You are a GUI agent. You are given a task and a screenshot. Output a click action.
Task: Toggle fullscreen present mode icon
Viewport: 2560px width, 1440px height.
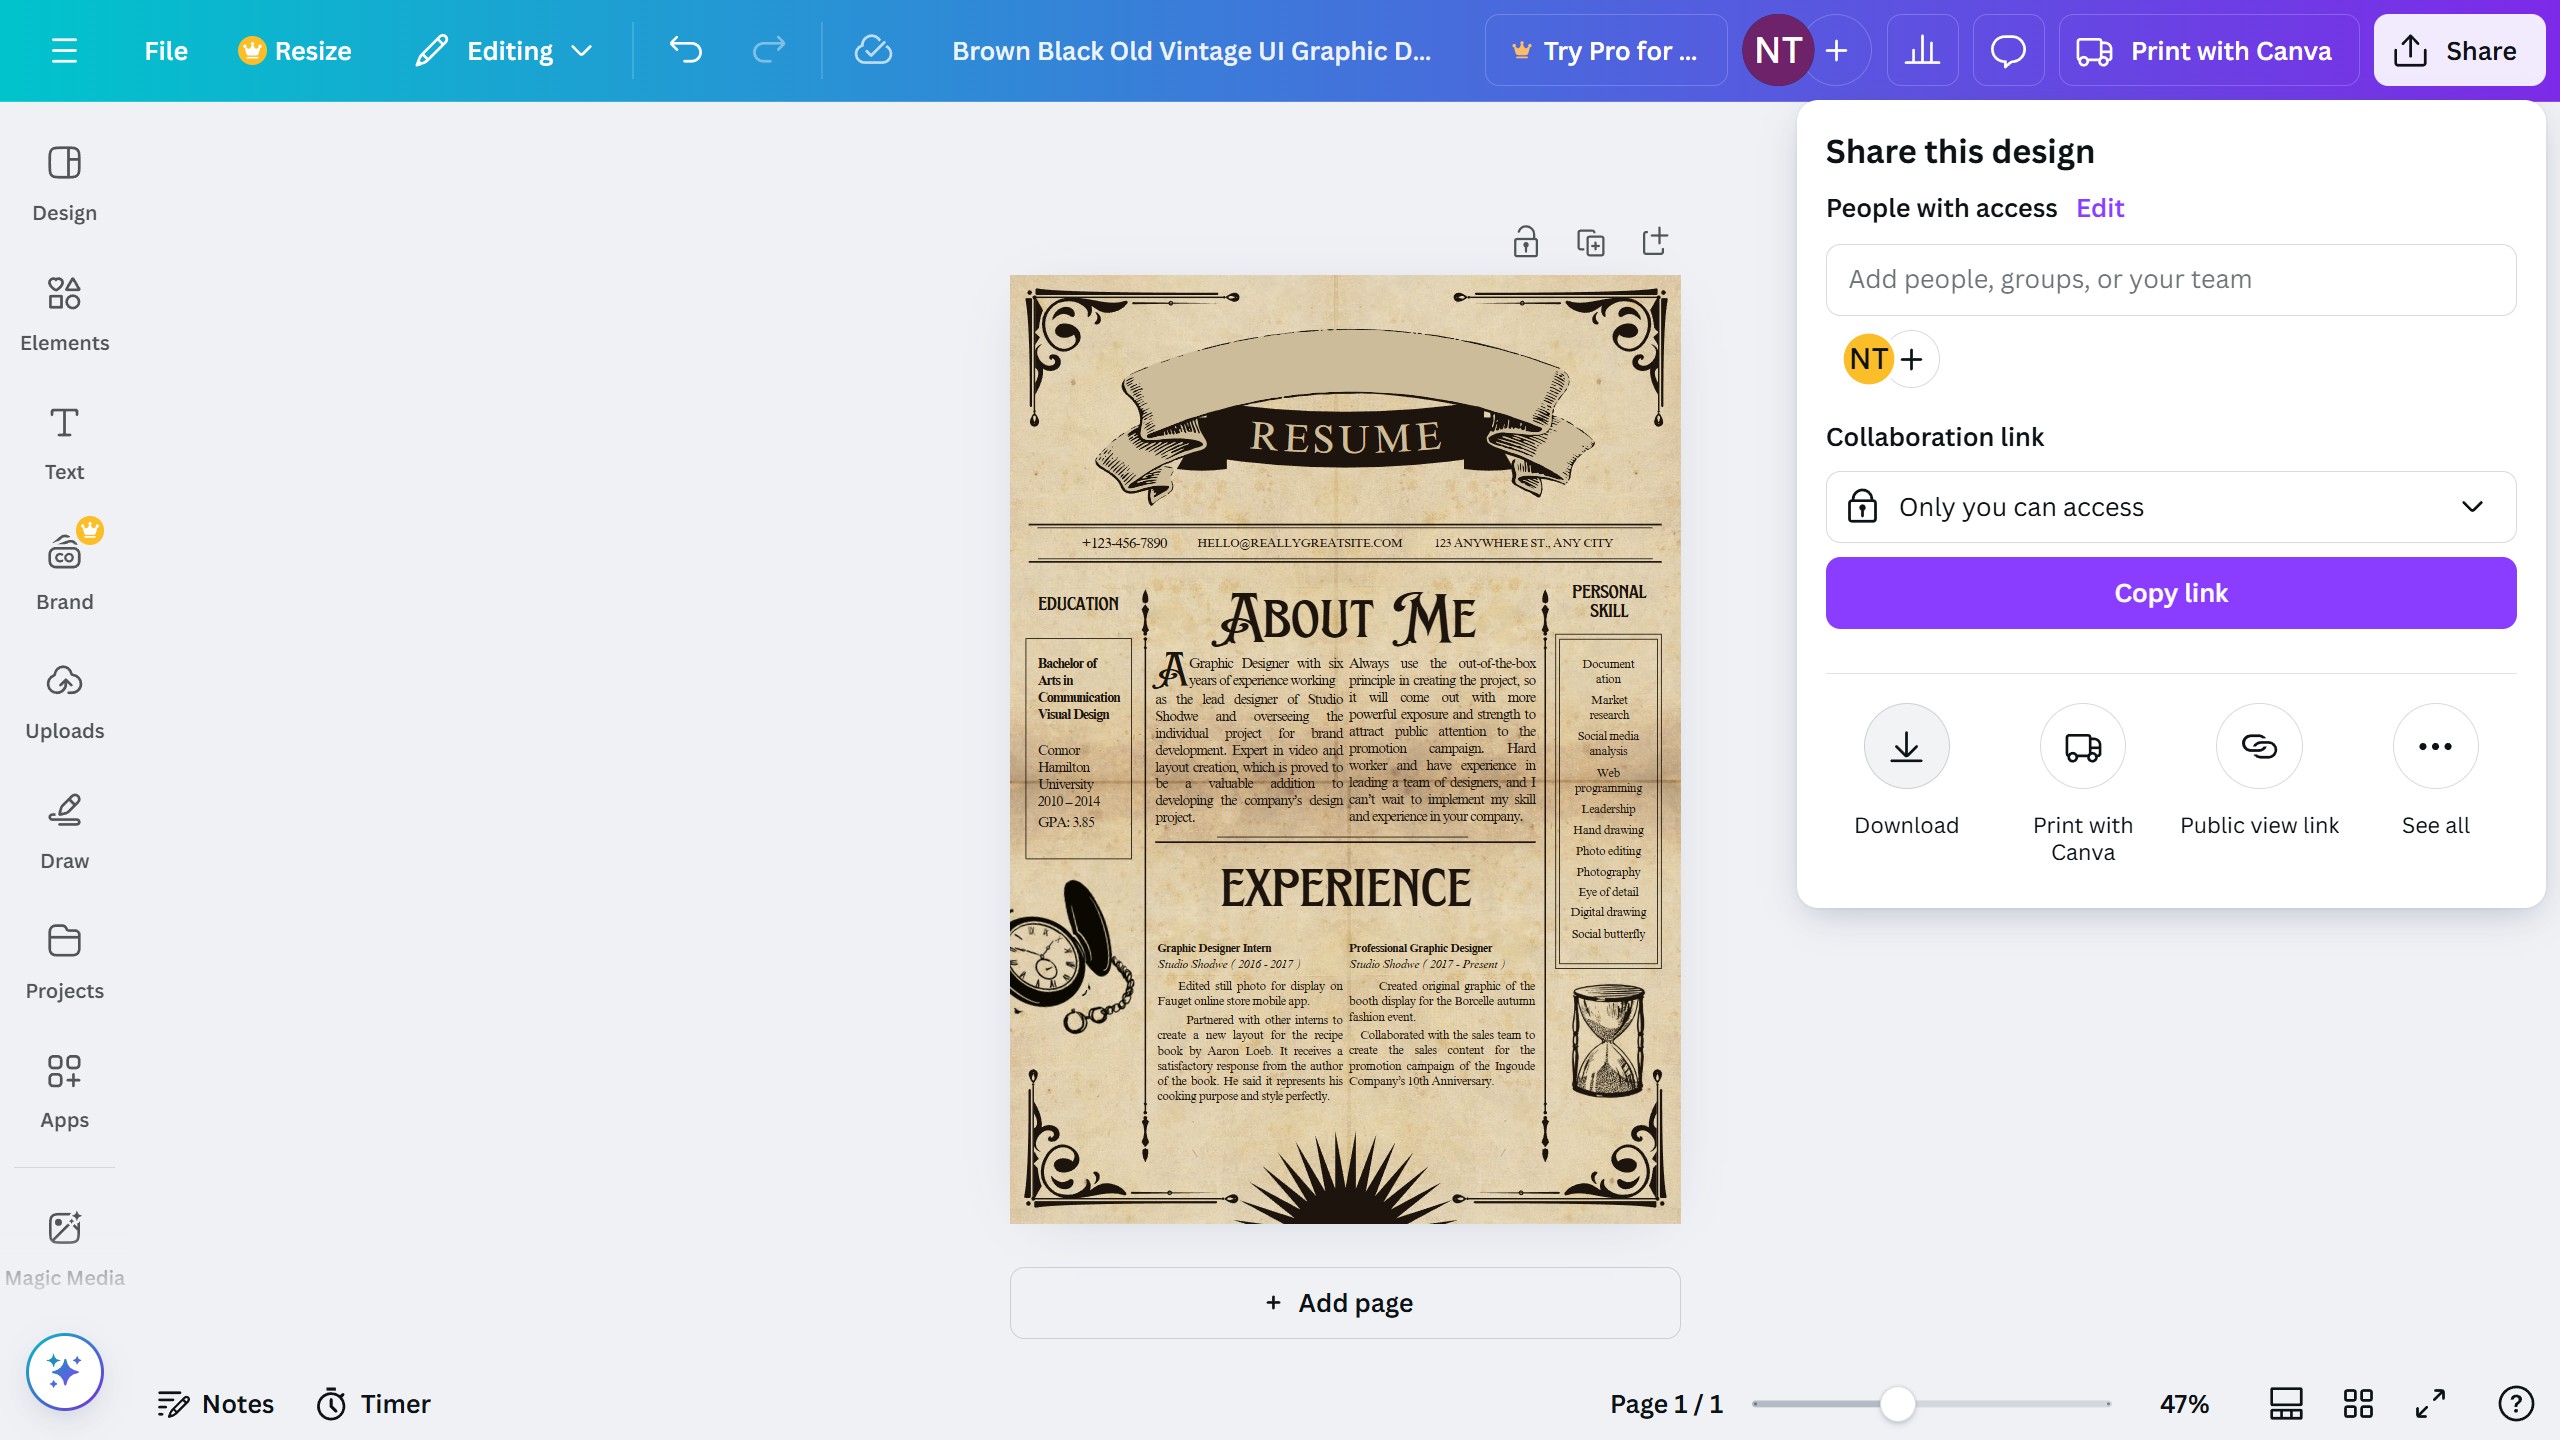pos(2430,1403)
